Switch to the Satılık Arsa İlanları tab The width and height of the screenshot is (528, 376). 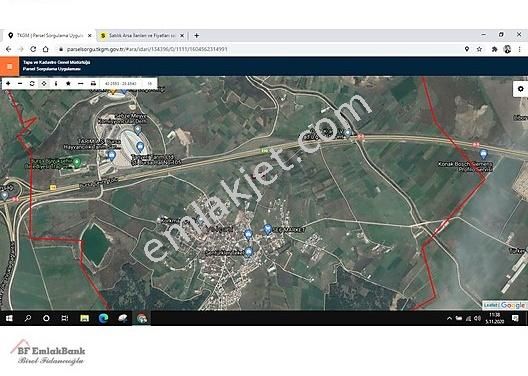pyautogui.click(x=142, y=35)
